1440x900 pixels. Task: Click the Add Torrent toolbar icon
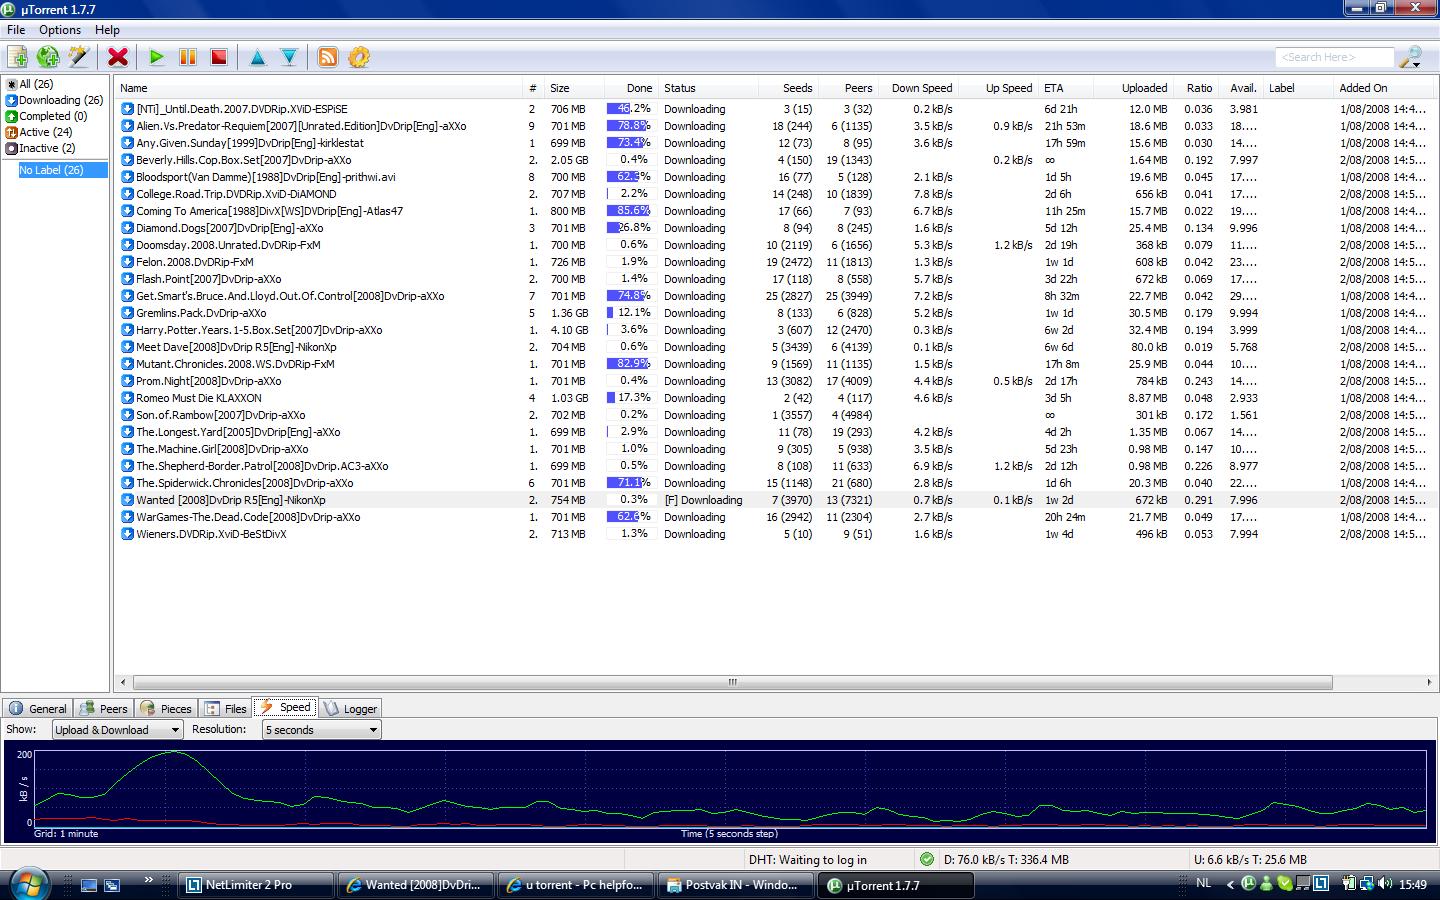pyautogui.click(x=18, y=57)
